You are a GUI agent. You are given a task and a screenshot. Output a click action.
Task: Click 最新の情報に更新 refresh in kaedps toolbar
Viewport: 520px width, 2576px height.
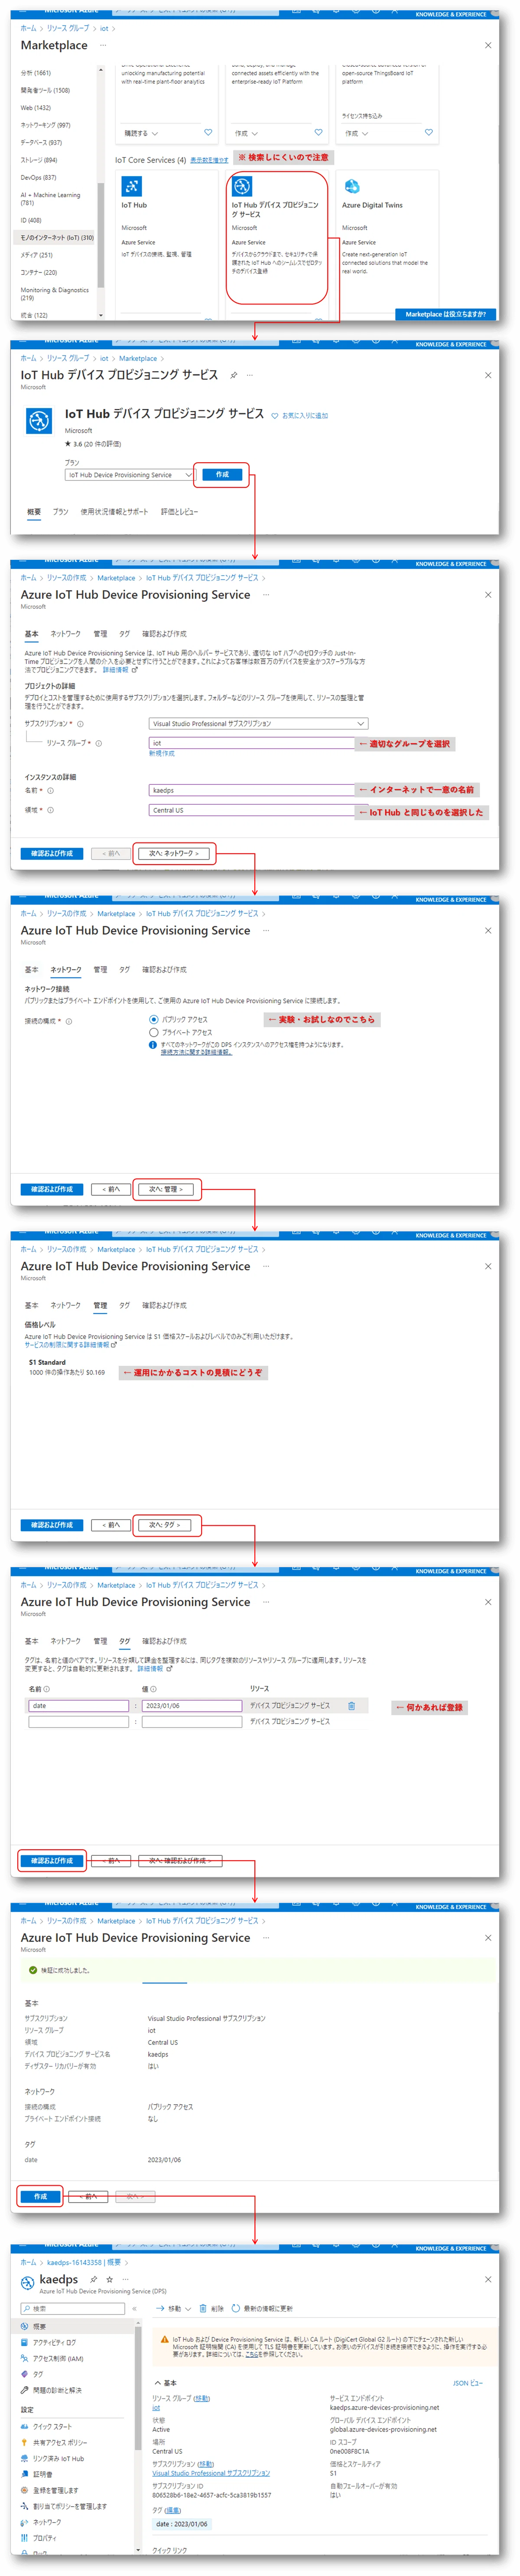(x=262, y=2308)
